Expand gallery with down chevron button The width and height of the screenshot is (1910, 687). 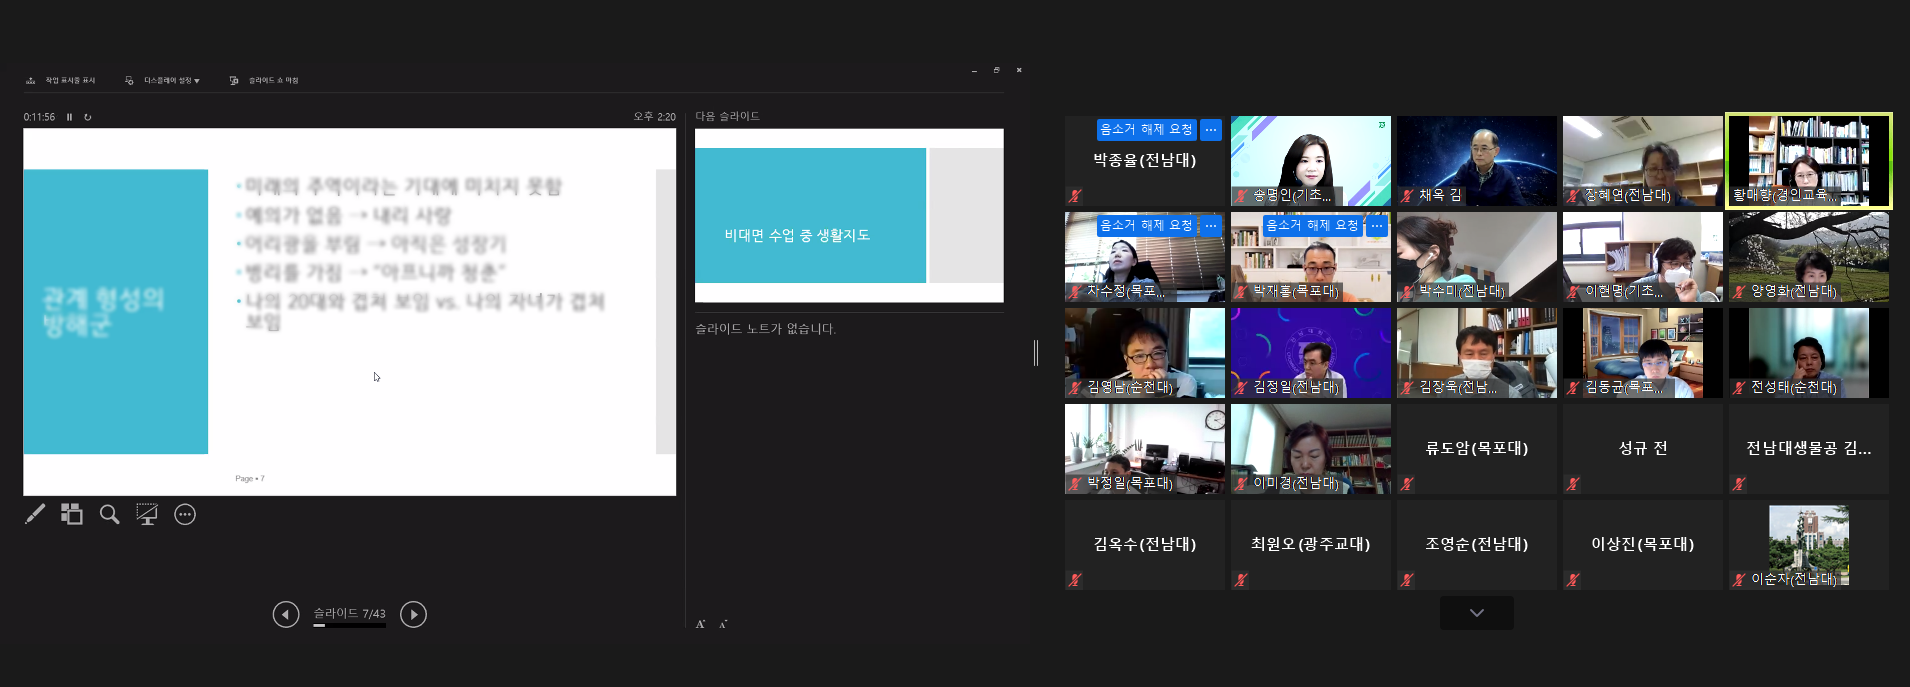click(1476, 613)
